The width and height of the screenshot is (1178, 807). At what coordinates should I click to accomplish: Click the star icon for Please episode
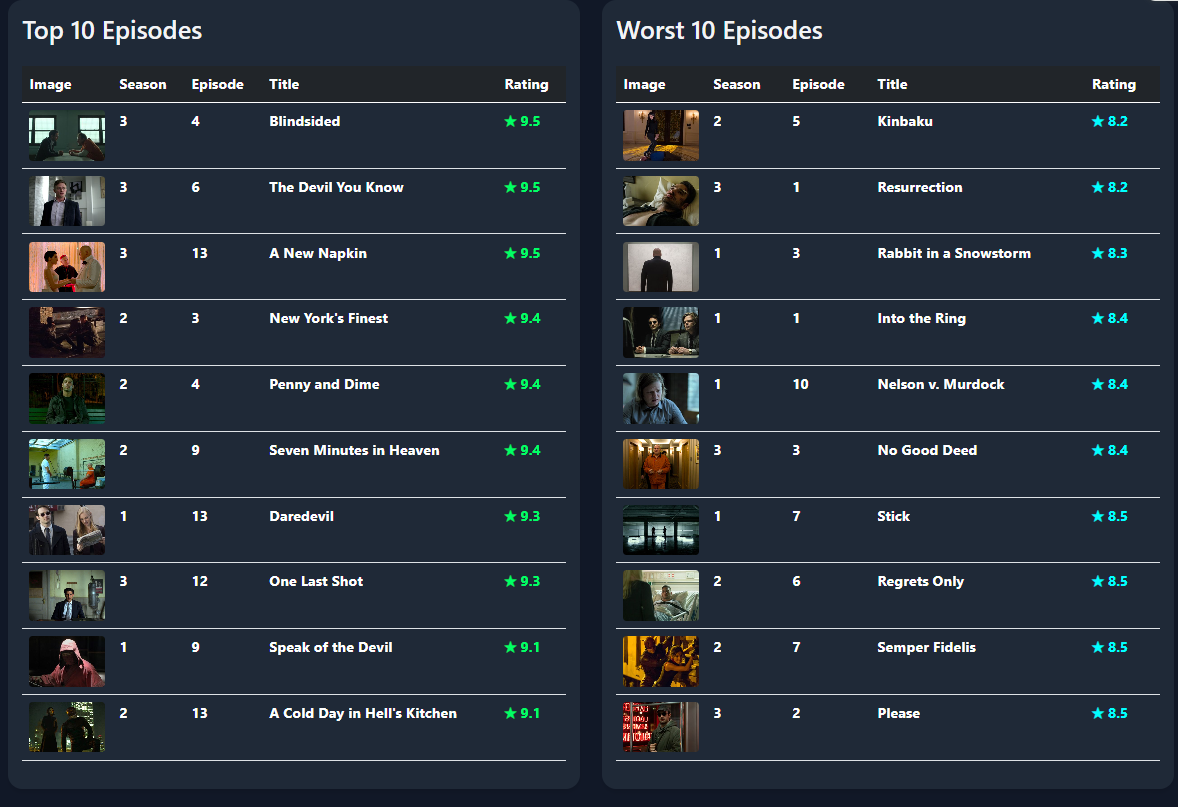(1098, 714)
